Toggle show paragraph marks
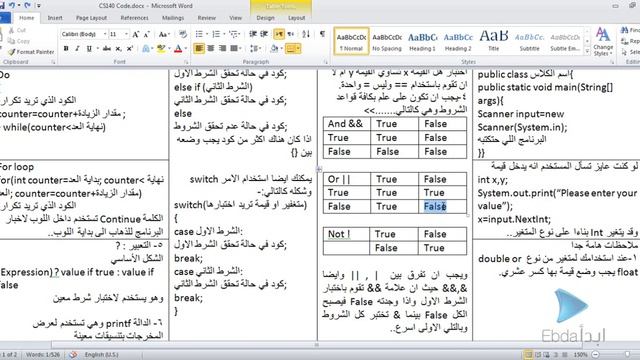 pos(322,34)
